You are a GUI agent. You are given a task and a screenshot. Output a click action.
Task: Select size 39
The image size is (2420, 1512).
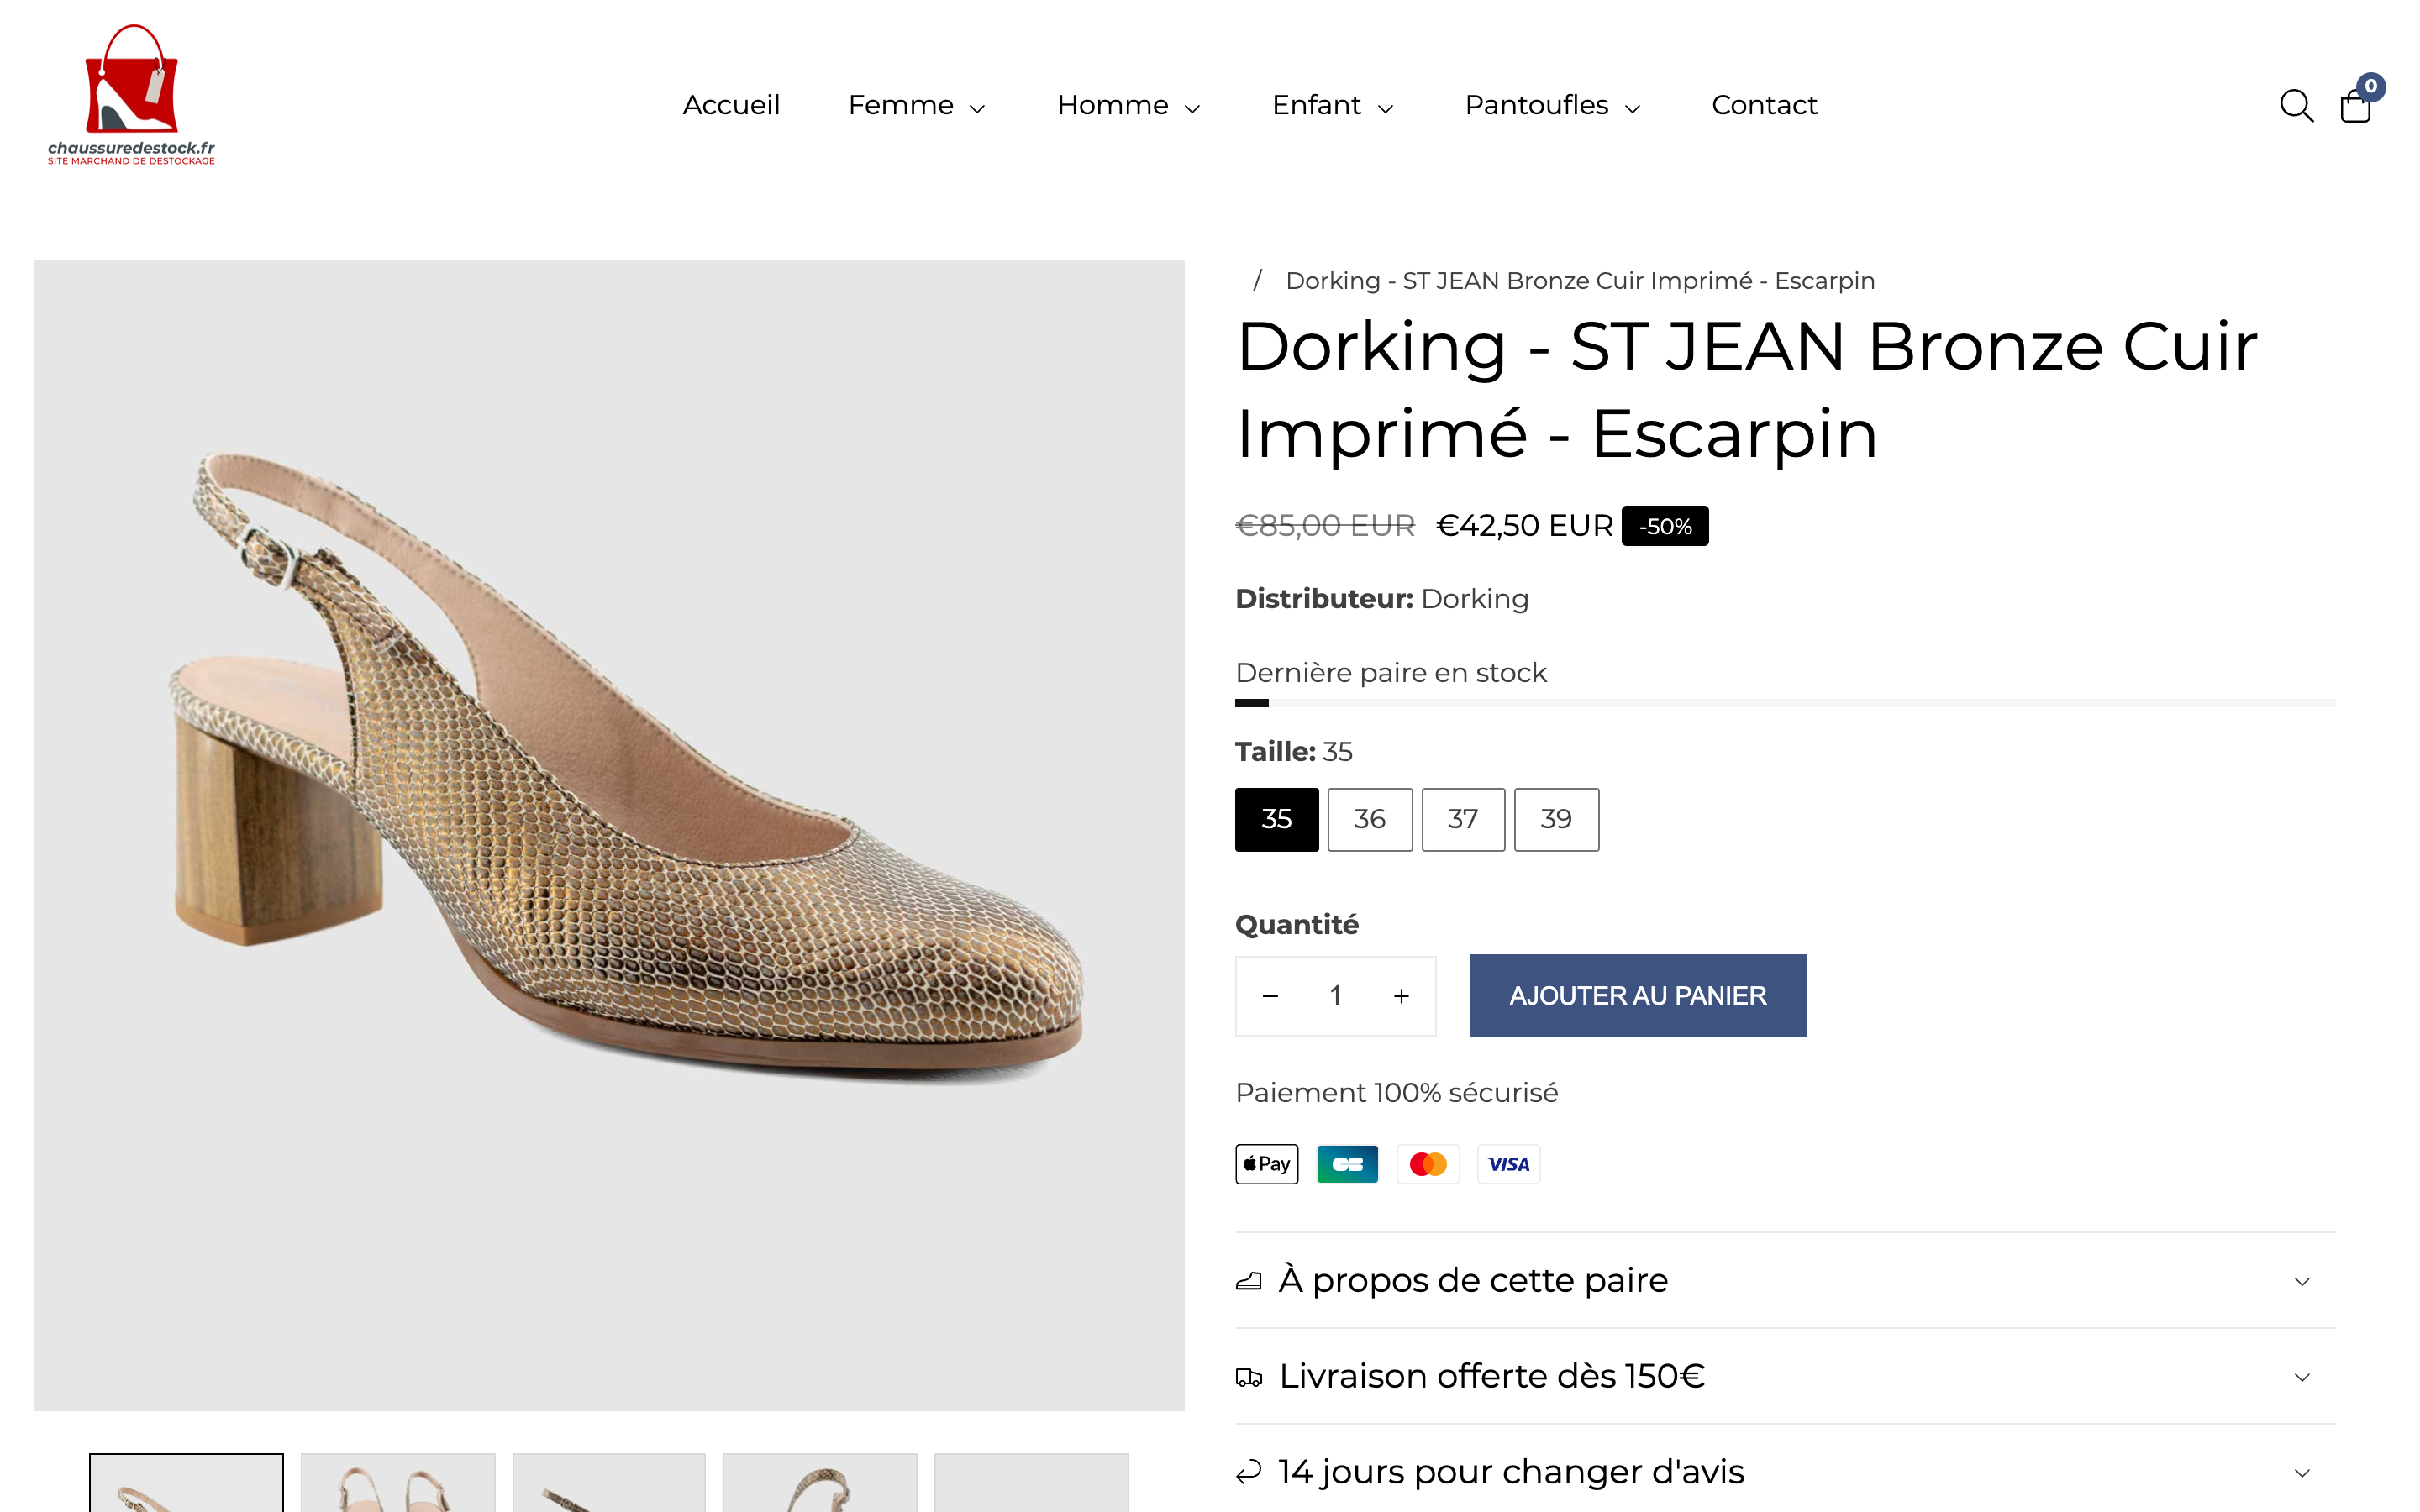pyautogui.click(x=1556, y=819)
